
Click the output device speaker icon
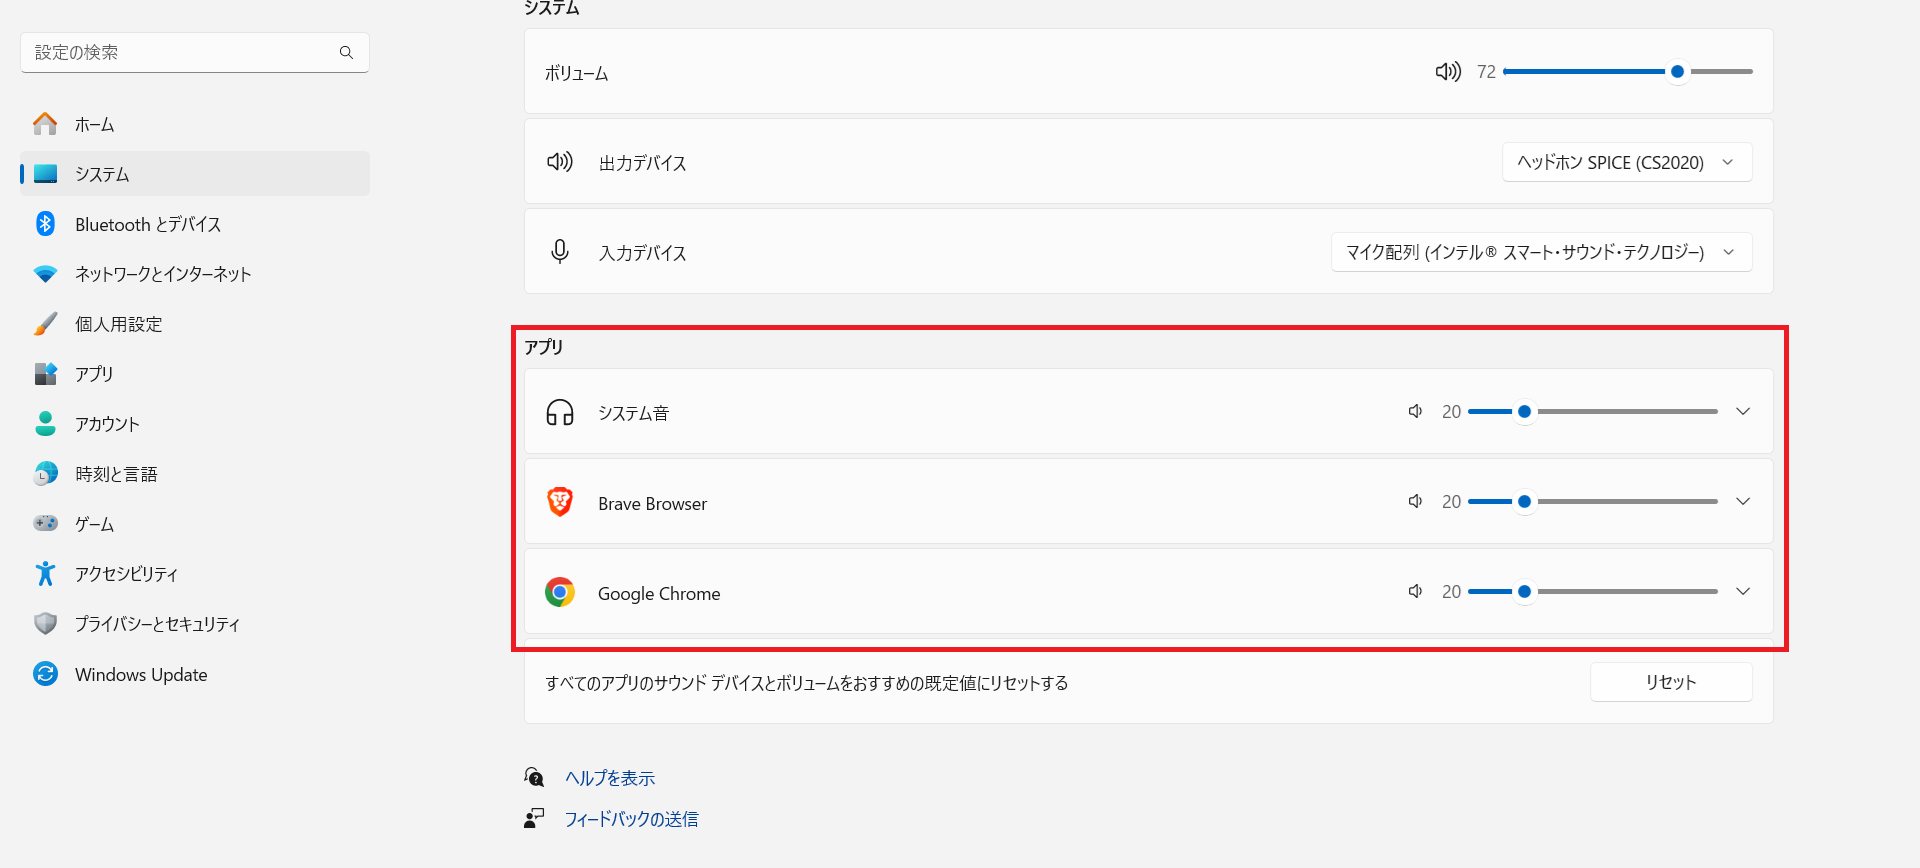[x=560, y=162]
